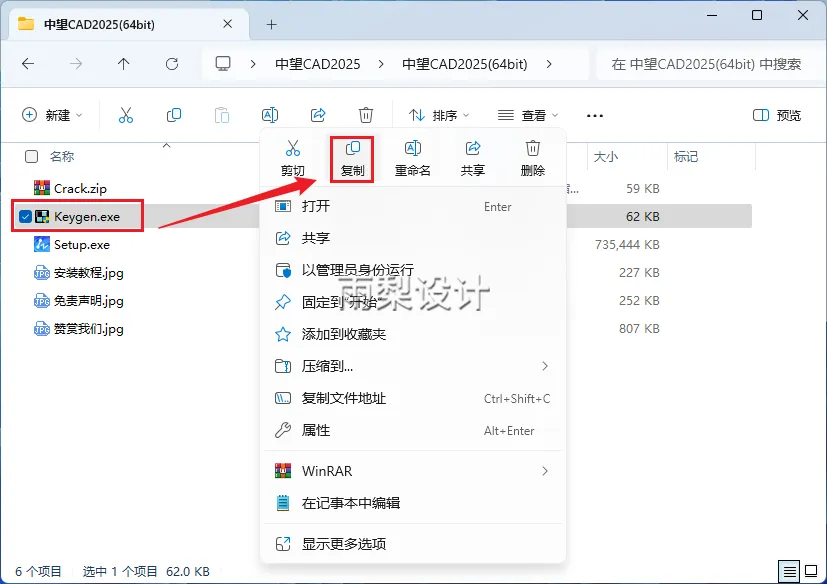The height and width of the screenshot is (584, 827).
Task: Click the Paste icon in the toolbar
Action: (x=222, y=115)
